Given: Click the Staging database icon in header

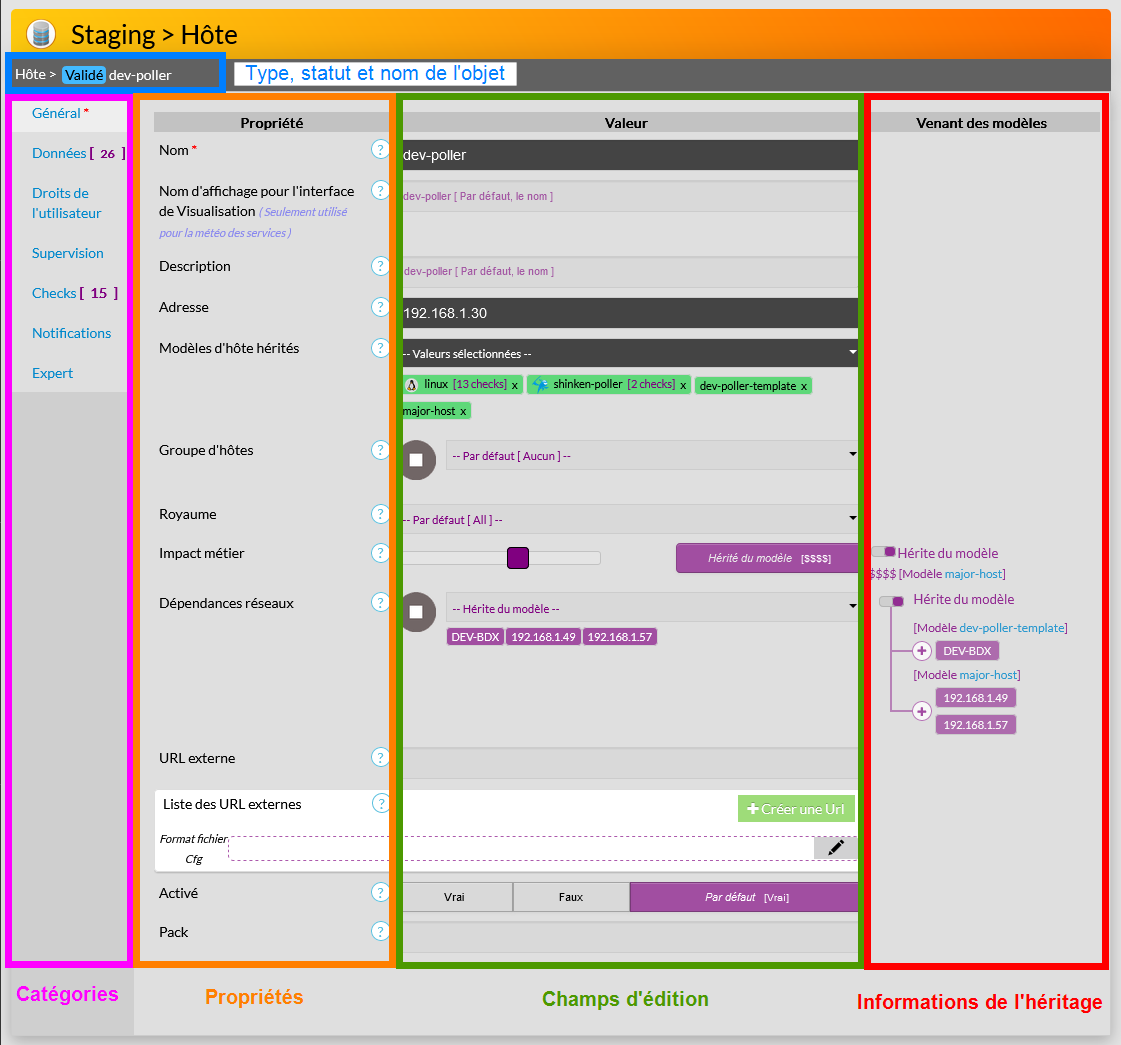Looking at the screenshot, I should [41, 35].
